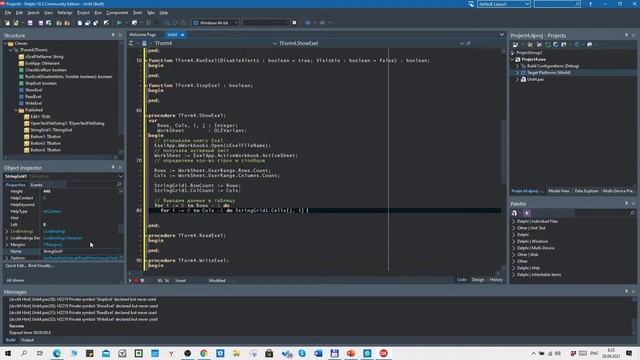Click the Quick Edit link
640x360 pixels.
click(x=15, y=266)
